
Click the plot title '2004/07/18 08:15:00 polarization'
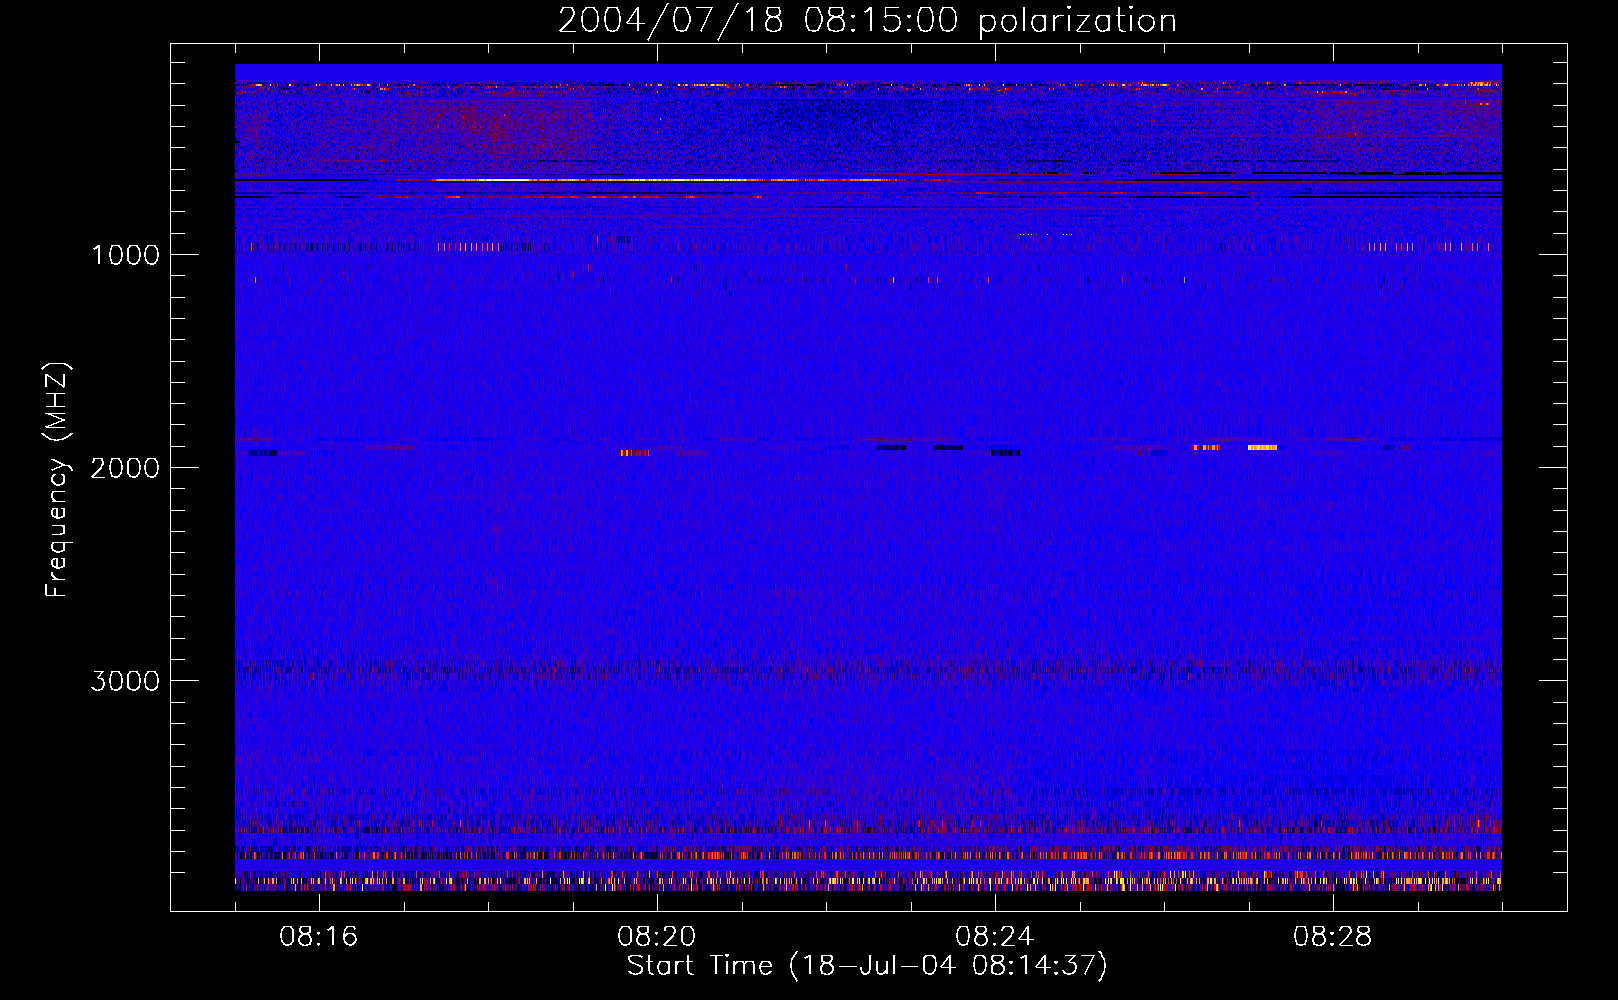click(x=867, y=21)
